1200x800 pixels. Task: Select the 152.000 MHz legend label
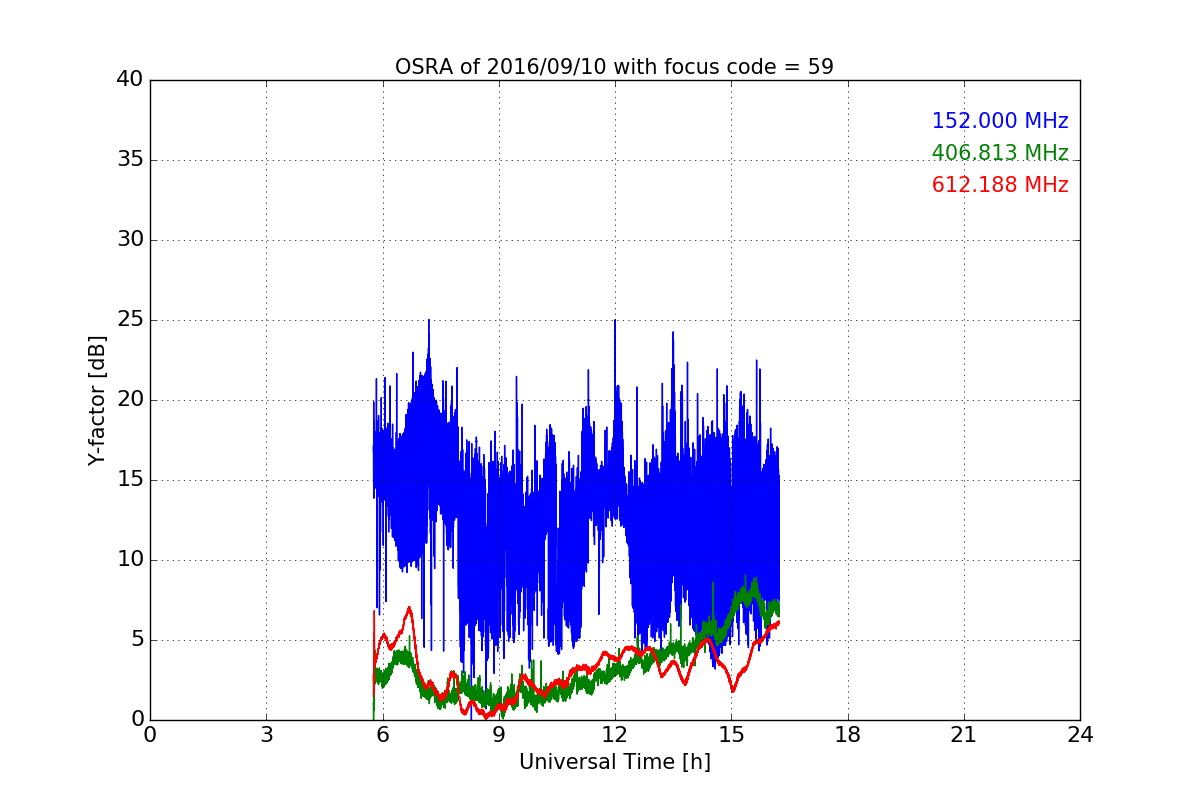coord(1000,121)
